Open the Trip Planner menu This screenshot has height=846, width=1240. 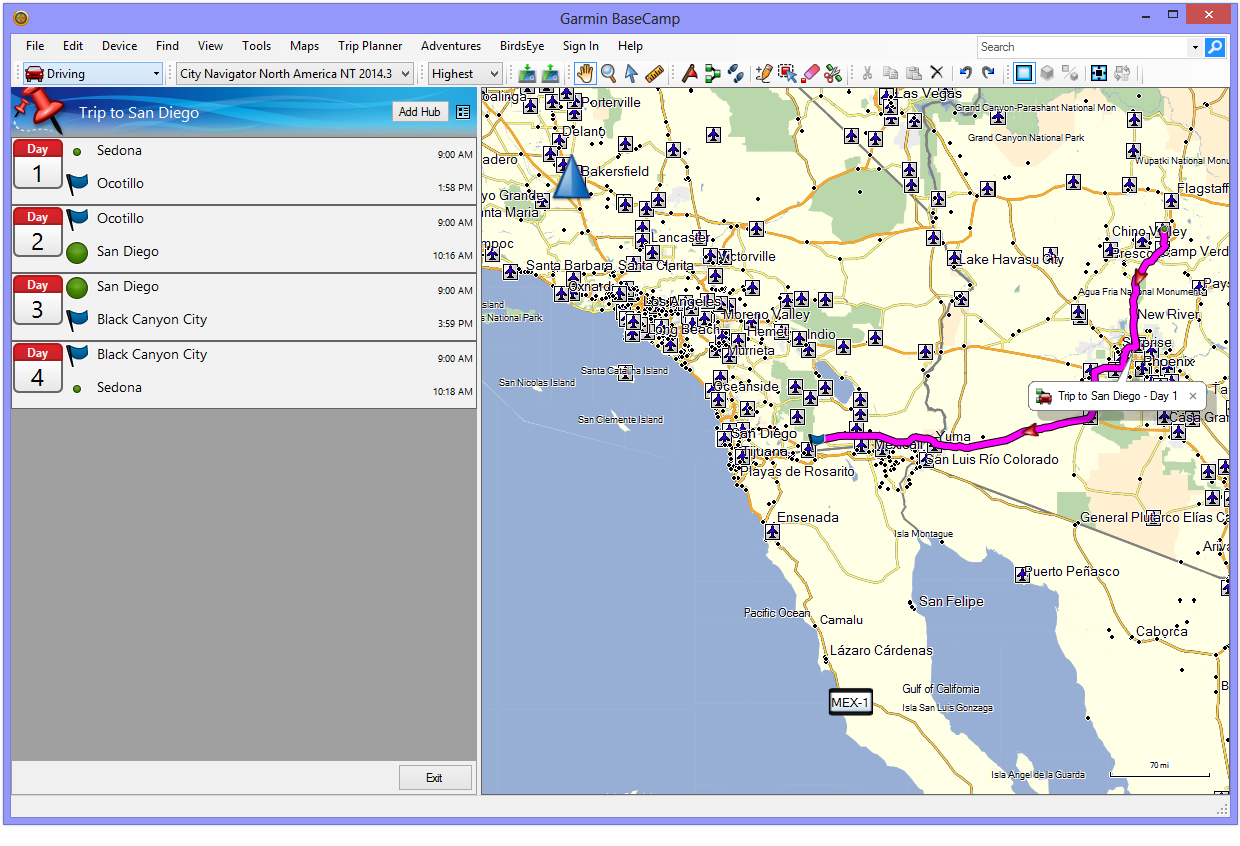370,46
